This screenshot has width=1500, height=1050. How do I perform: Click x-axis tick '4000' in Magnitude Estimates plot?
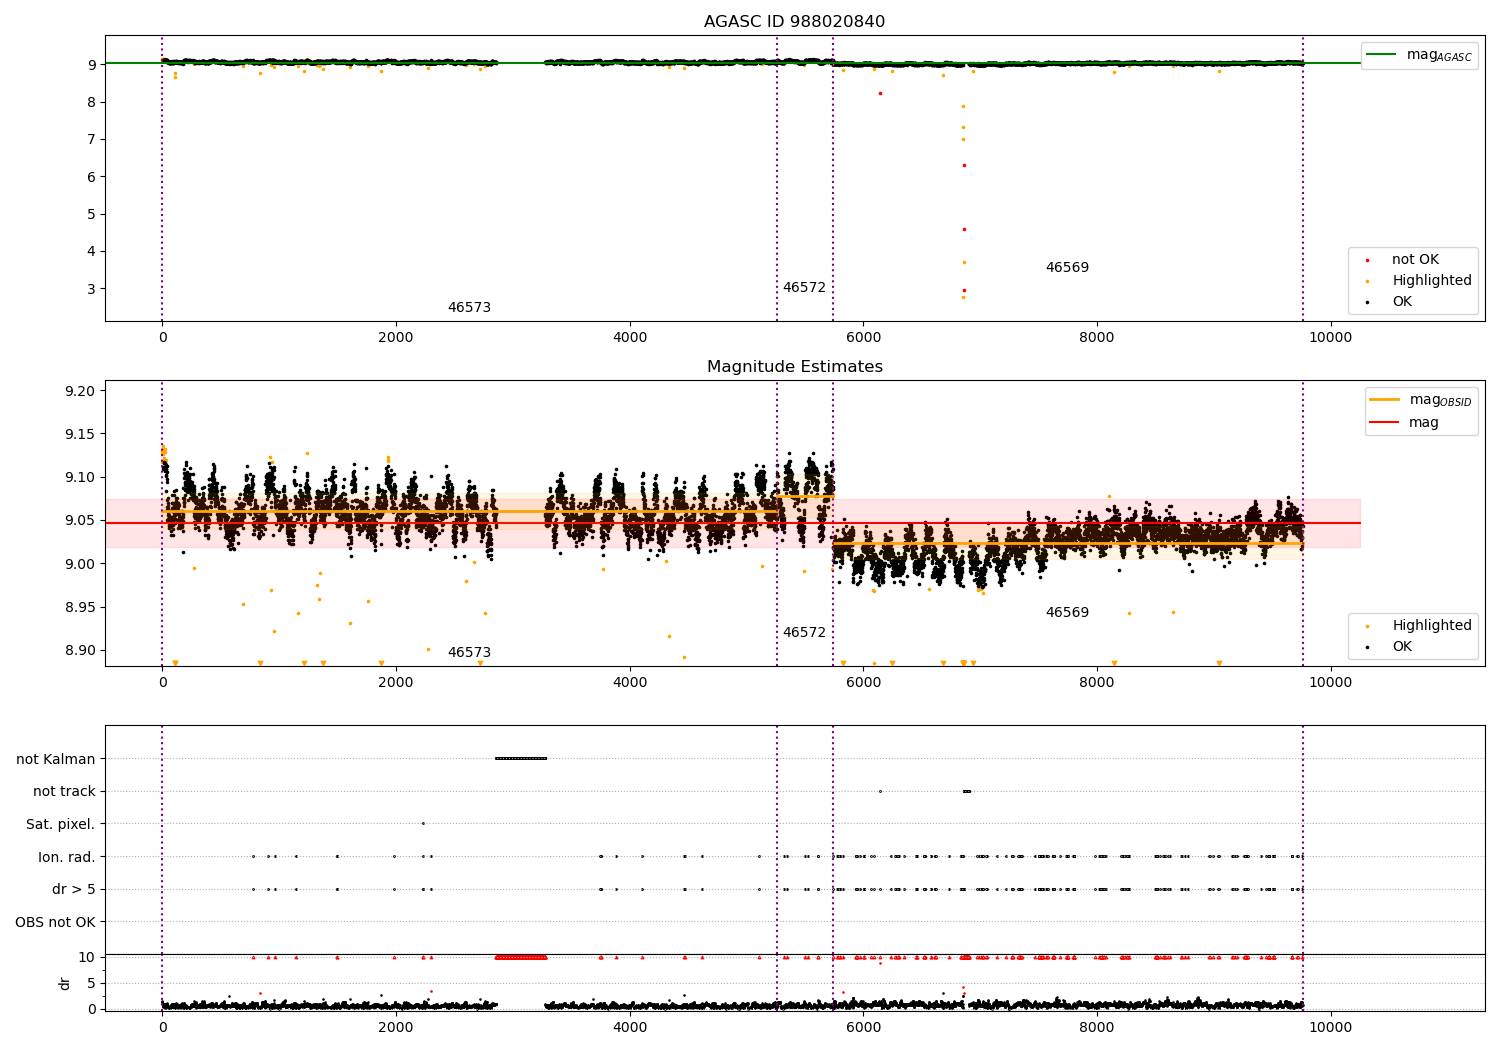tap(629, 683)
